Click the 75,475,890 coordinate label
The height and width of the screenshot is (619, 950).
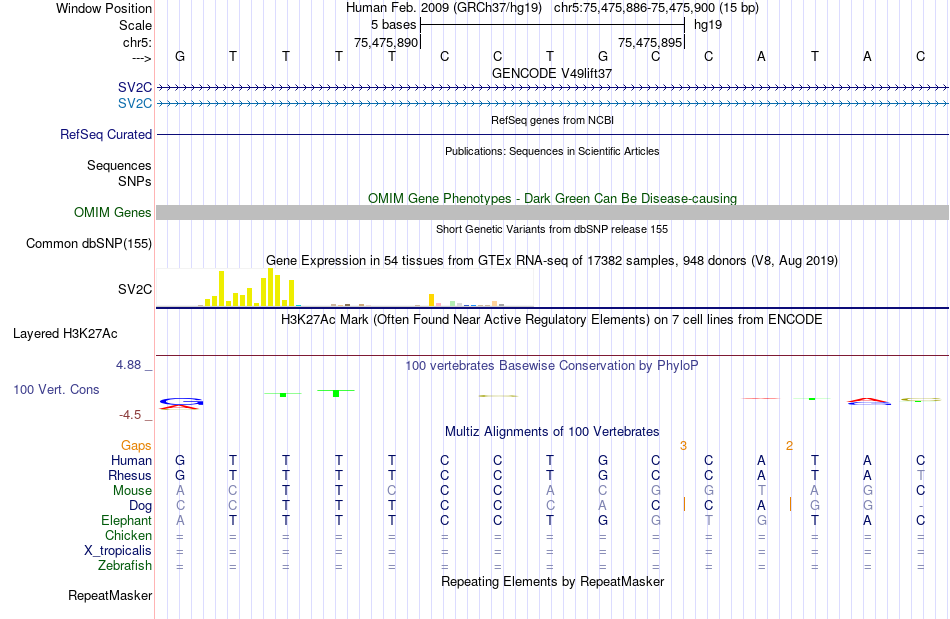point(386,42)
